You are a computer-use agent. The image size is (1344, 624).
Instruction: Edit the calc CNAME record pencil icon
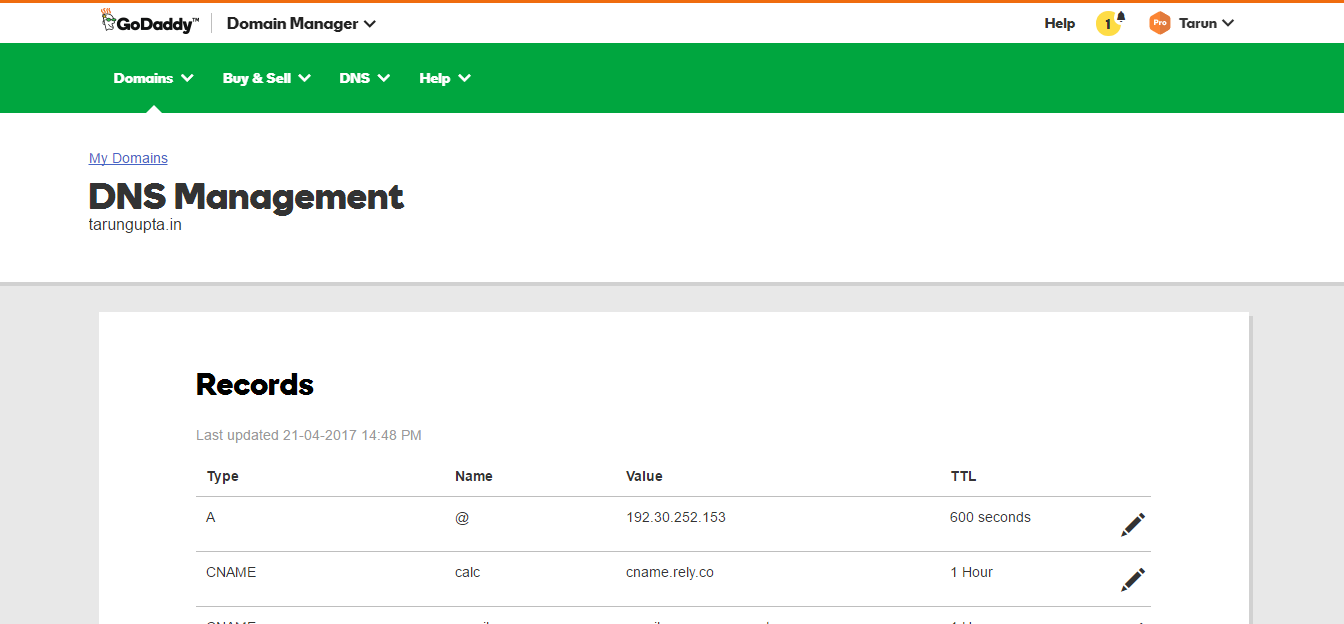pos(1132,580)
